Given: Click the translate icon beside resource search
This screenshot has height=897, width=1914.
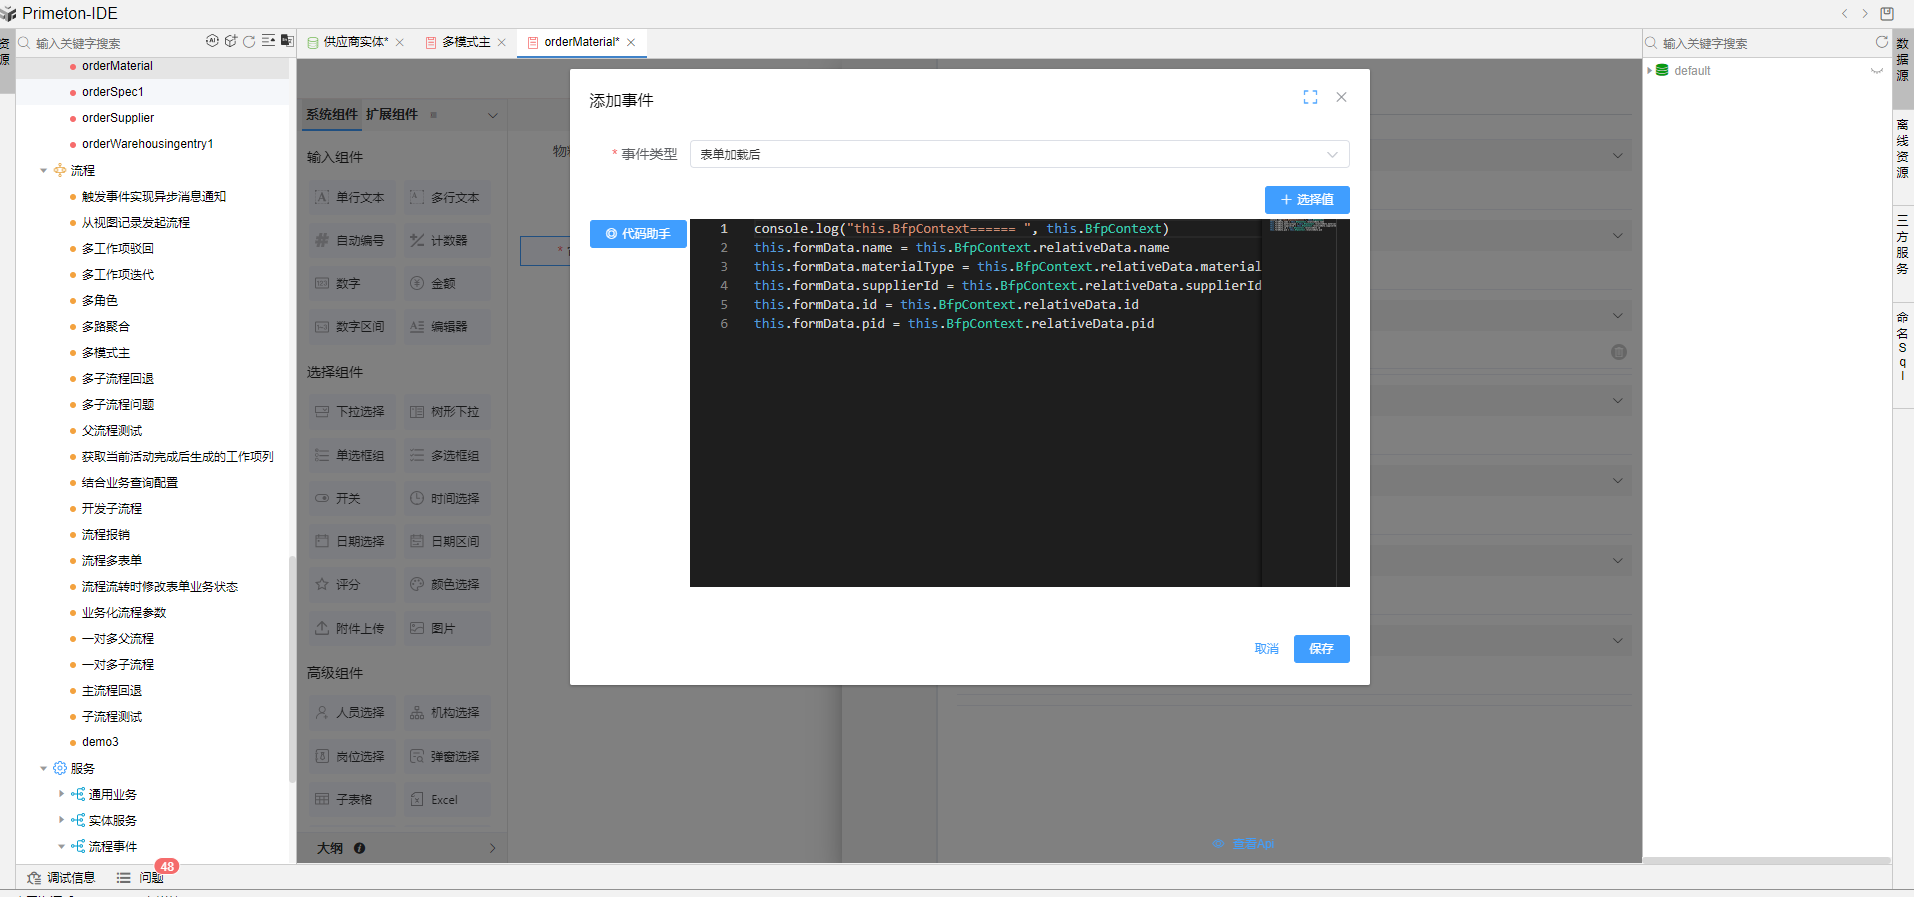Looking at the screenshot, I should 287,41.
